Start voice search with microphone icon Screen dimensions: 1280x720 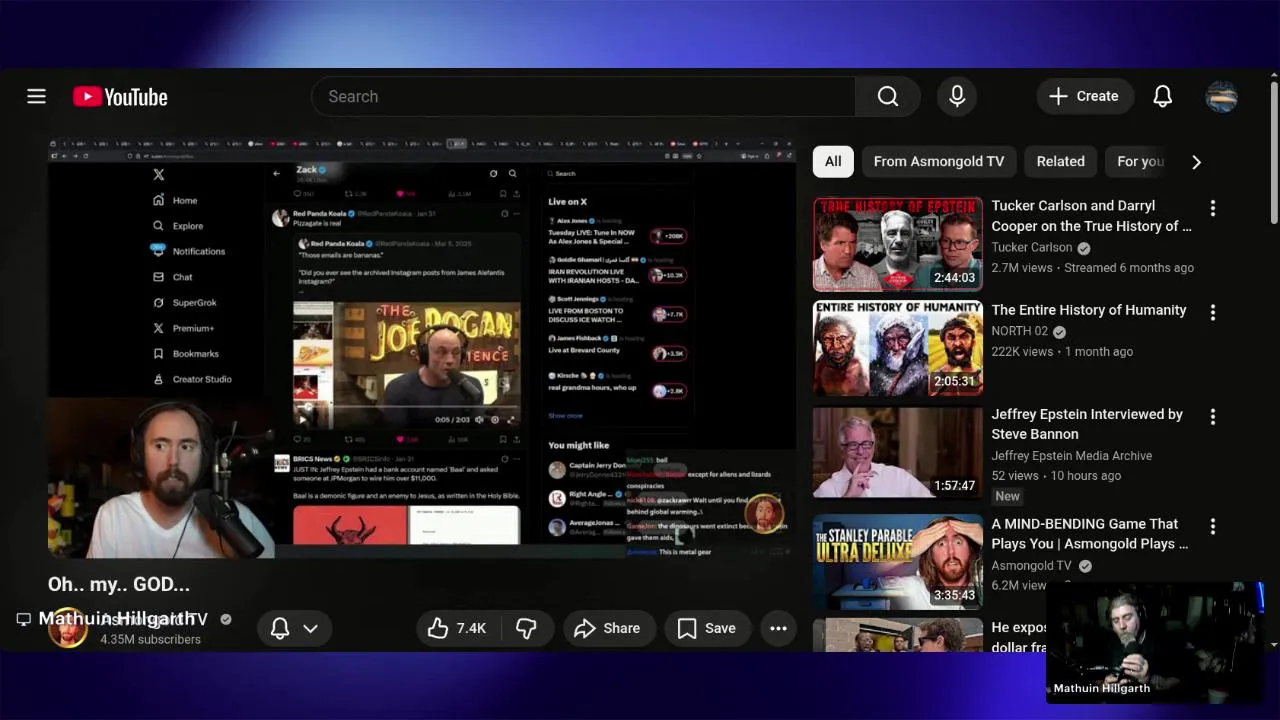957,96
